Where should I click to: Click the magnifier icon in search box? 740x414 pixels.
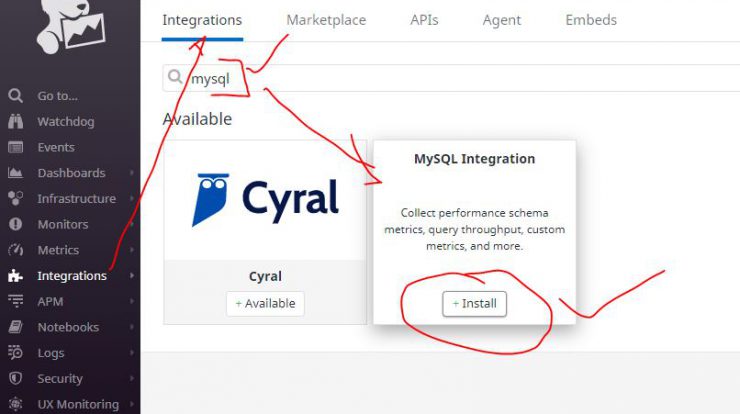175,76
